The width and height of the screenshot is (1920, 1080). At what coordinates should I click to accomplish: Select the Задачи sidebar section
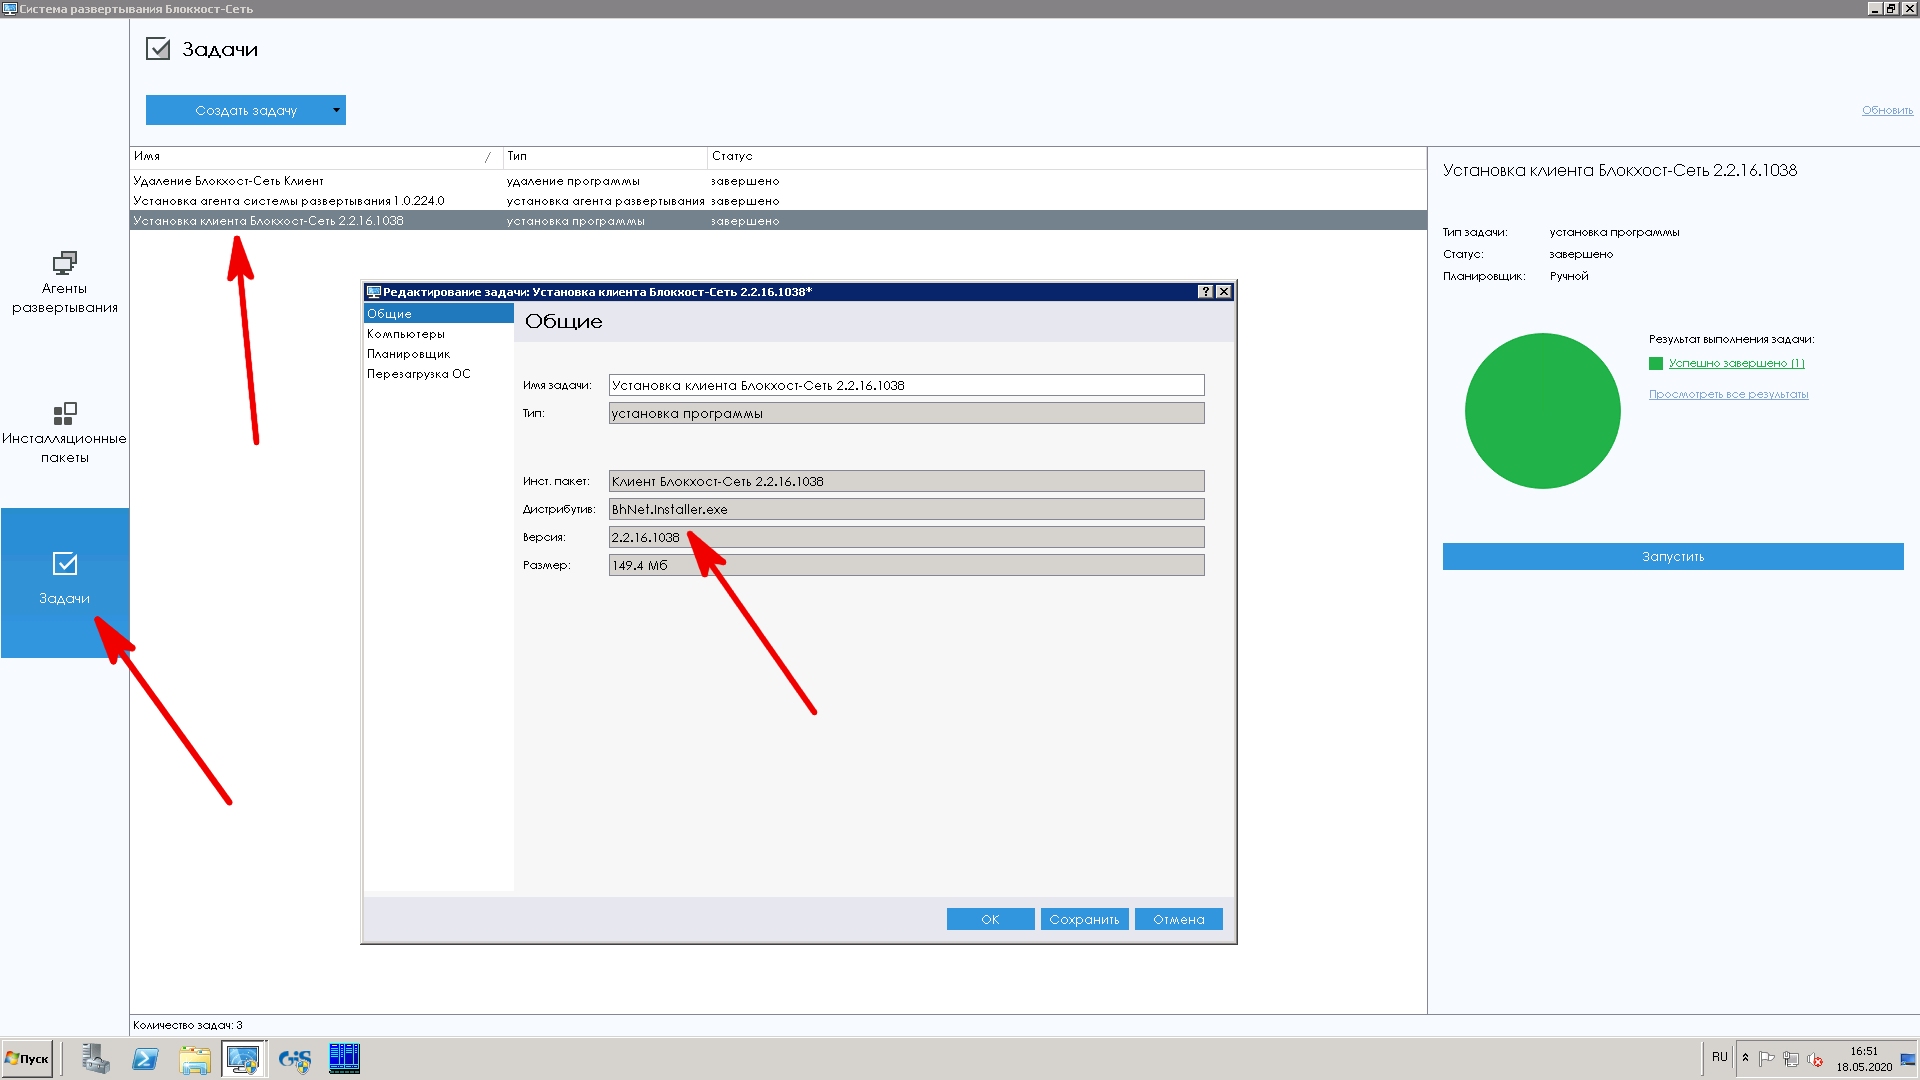coord(64,582)
